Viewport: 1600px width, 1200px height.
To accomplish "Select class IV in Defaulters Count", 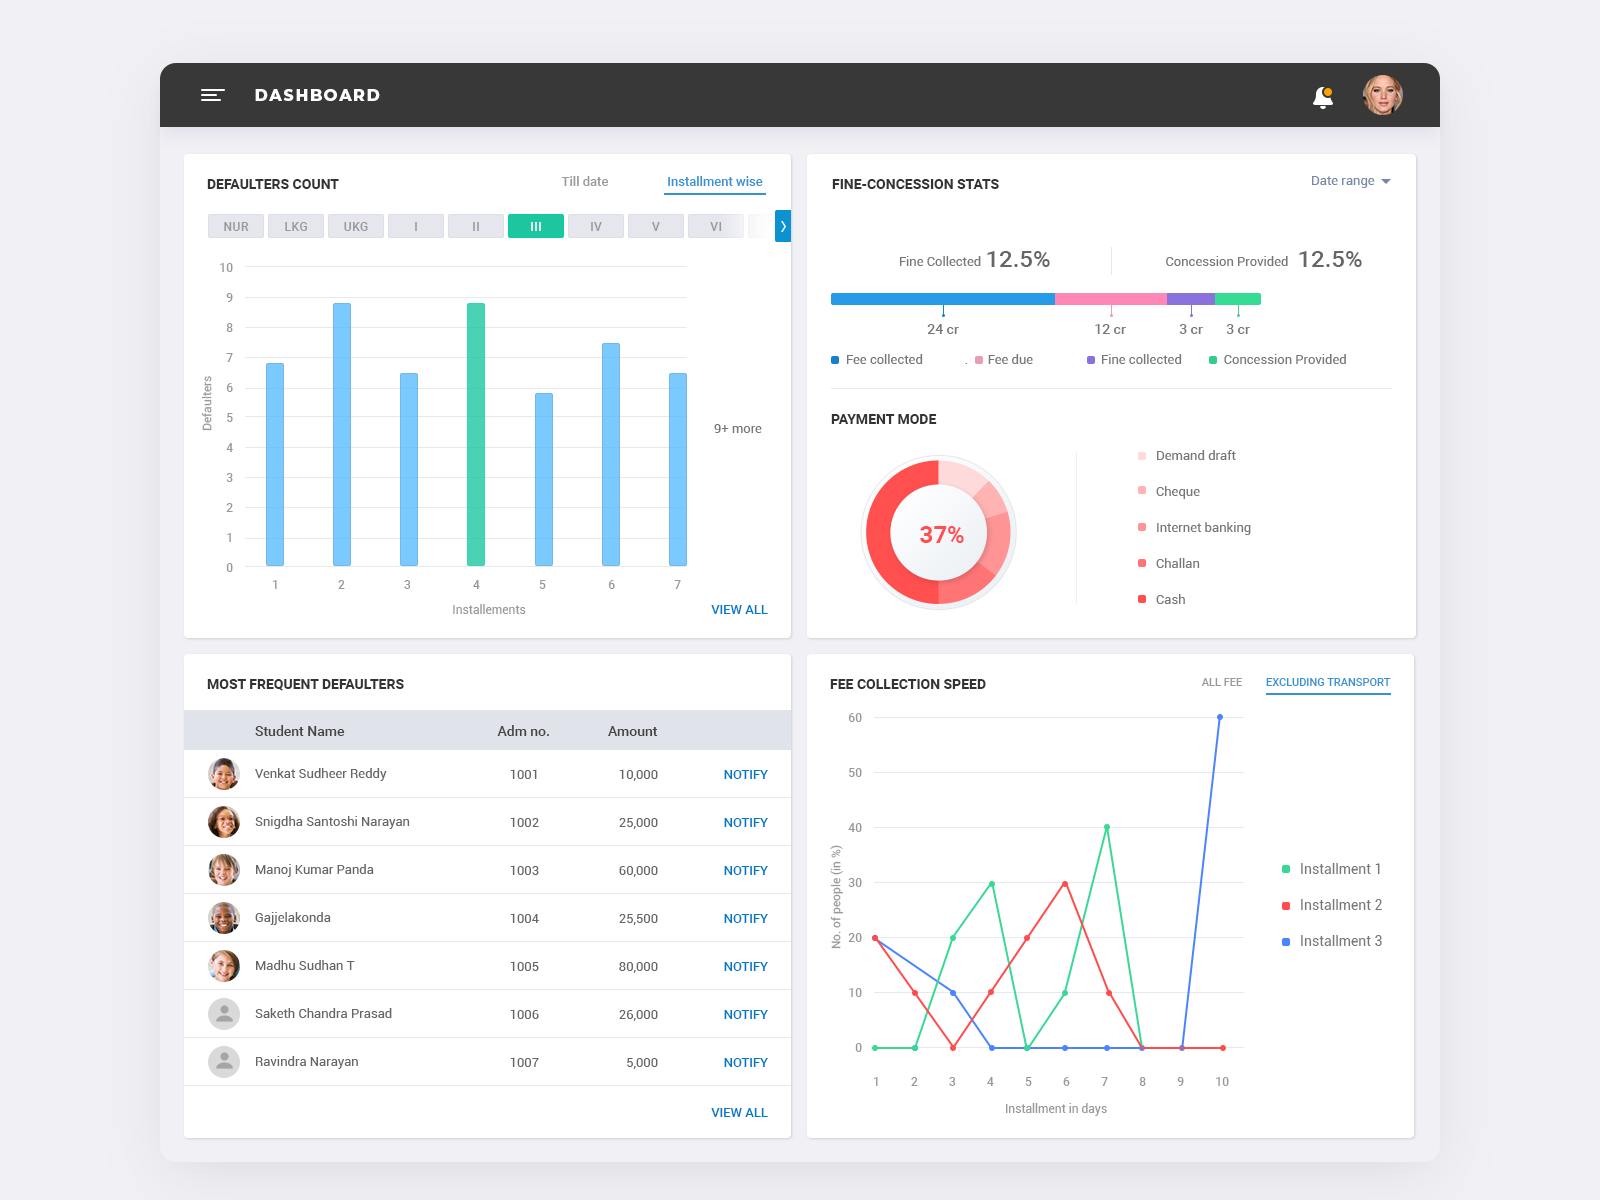I will (595, 226).
